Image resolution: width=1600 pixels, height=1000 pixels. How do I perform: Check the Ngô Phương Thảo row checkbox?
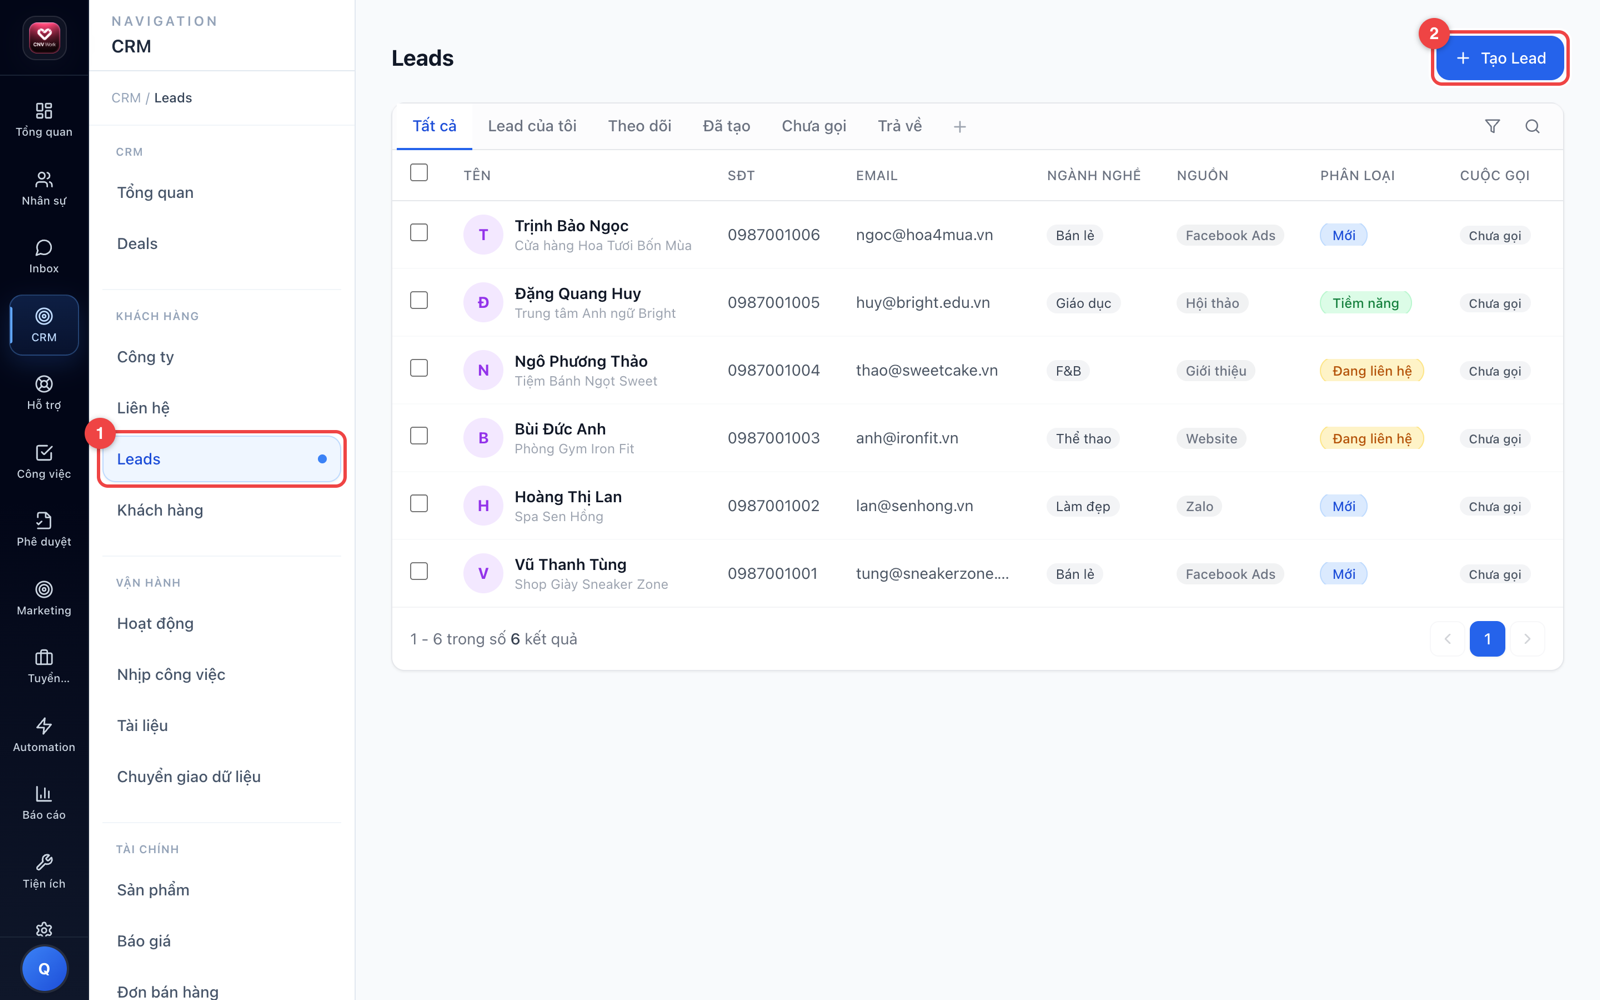(419, 368)
